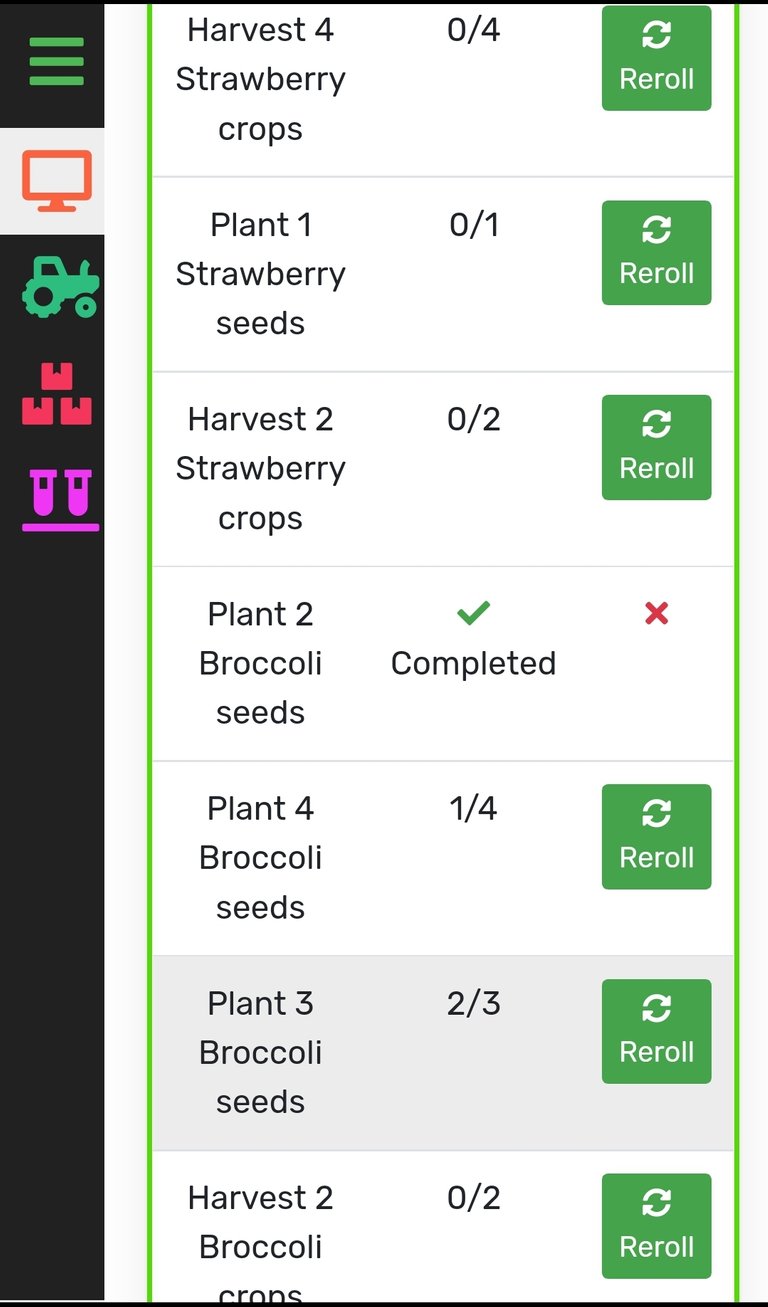
Task: Click the red X beside completed quest
Action: [656, 613]
